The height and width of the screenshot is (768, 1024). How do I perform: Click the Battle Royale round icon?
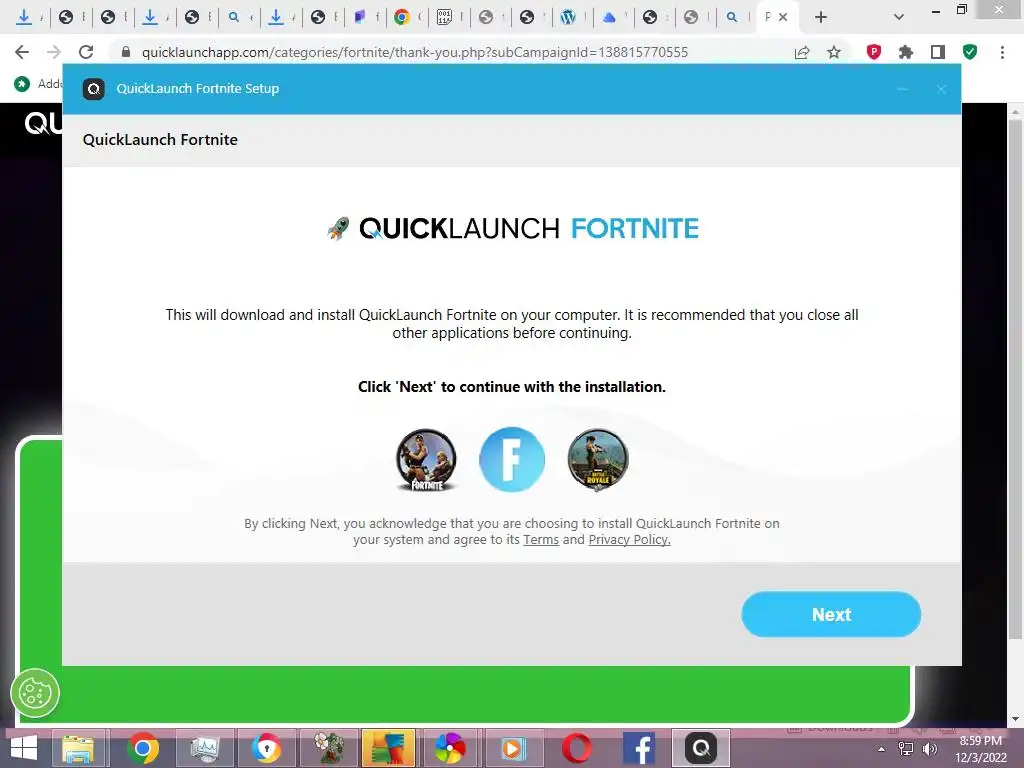tap(598, 460)
